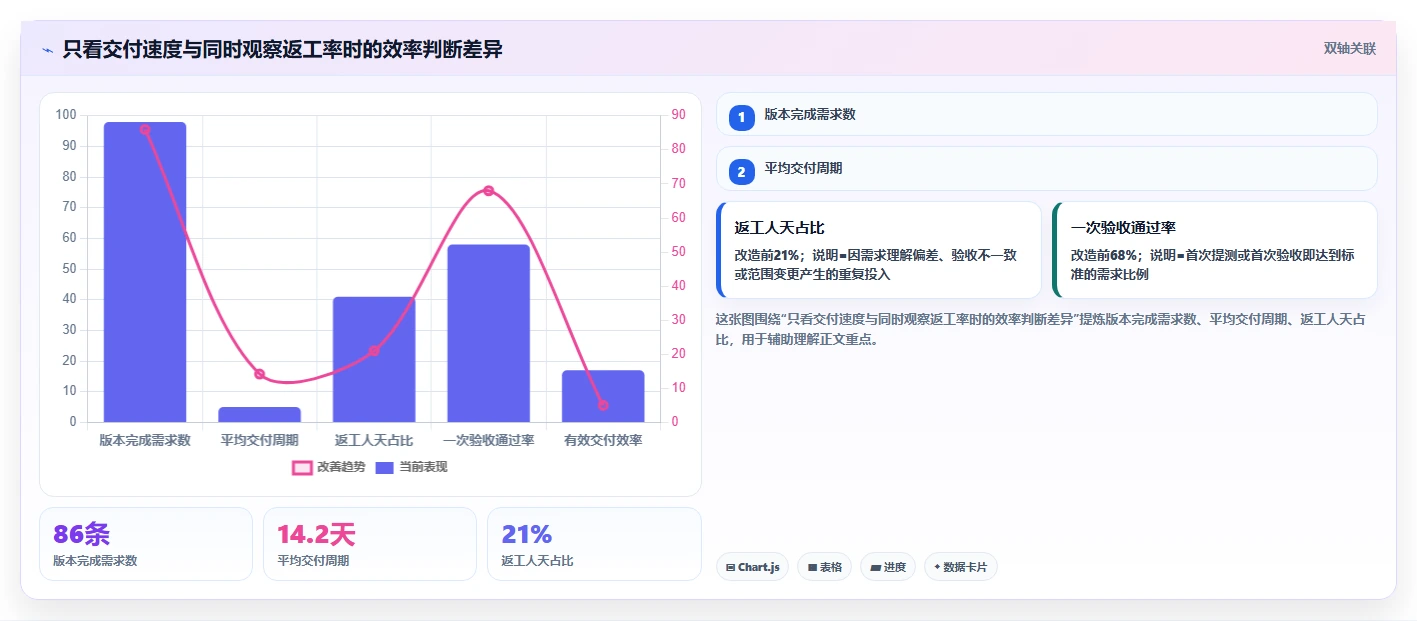Click the 数据卡片 tag
This screenshot has width=1417, height=621.
pyautogui.click(x=960, y=567)
